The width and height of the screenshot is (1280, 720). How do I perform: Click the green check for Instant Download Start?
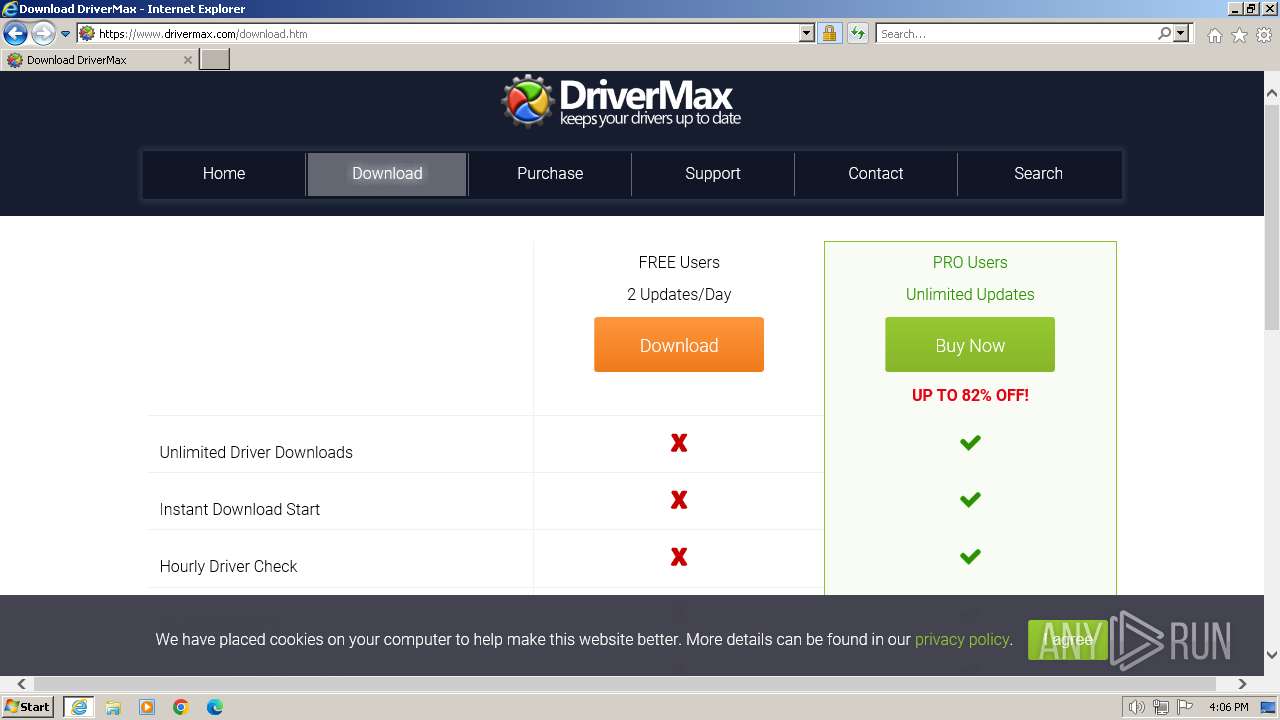pyautogui.click(x=970, y=499)
